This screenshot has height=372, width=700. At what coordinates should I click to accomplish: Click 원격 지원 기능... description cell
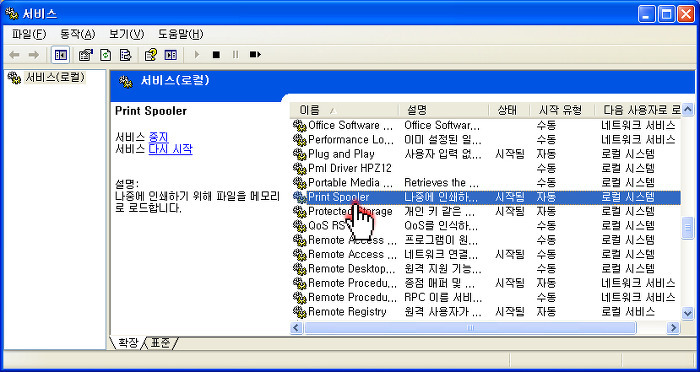pyautogui.click(x=442, y=269)
